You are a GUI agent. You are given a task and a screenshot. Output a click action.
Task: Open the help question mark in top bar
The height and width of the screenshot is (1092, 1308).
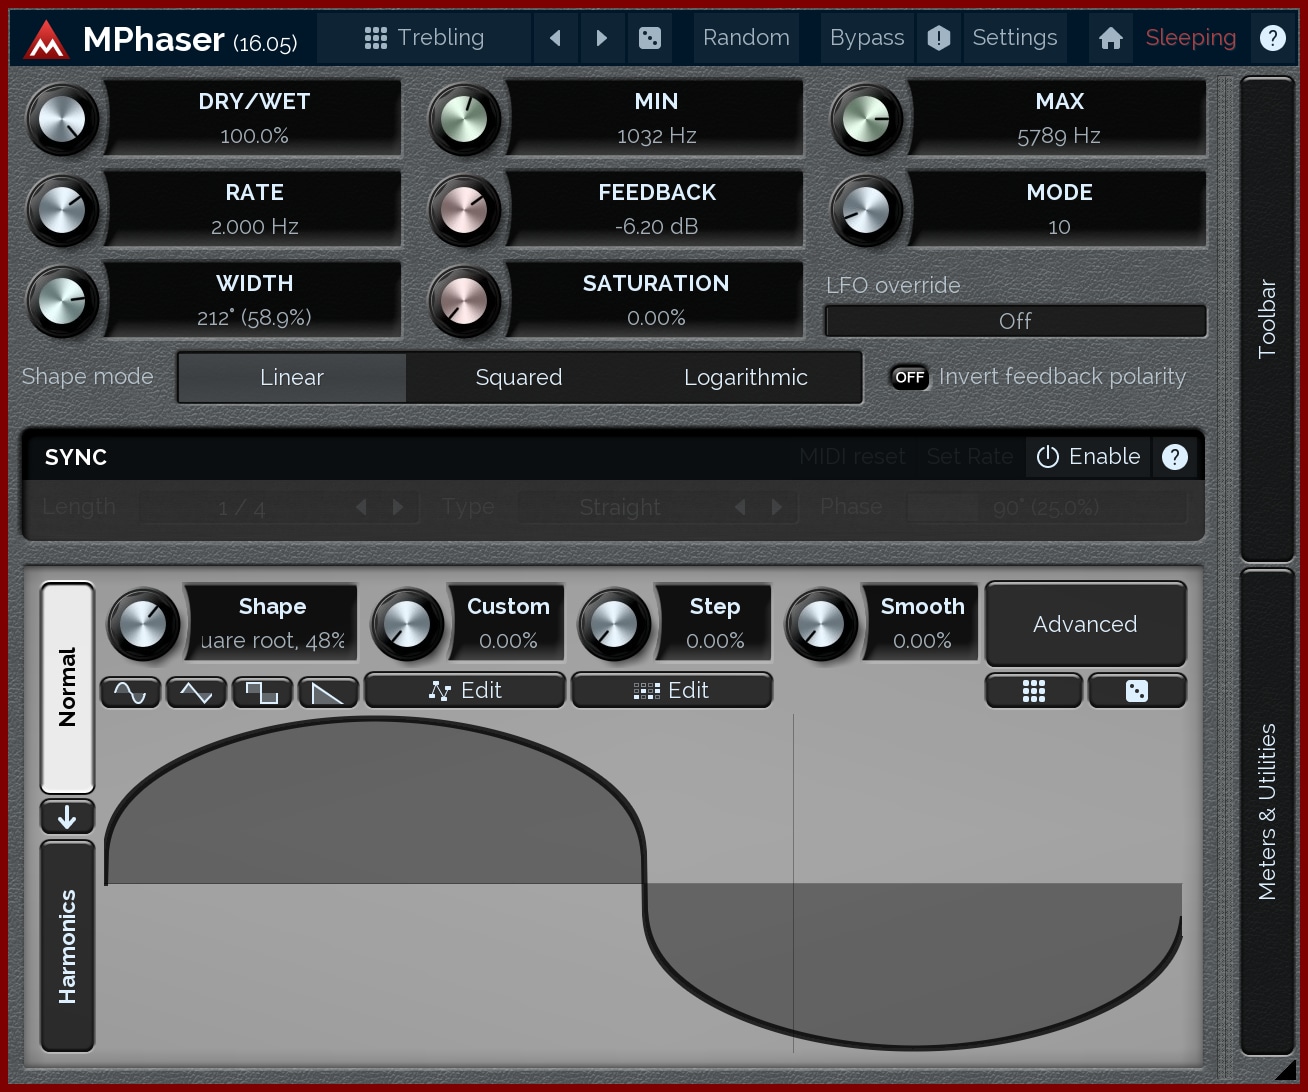tap(1272, 38)
